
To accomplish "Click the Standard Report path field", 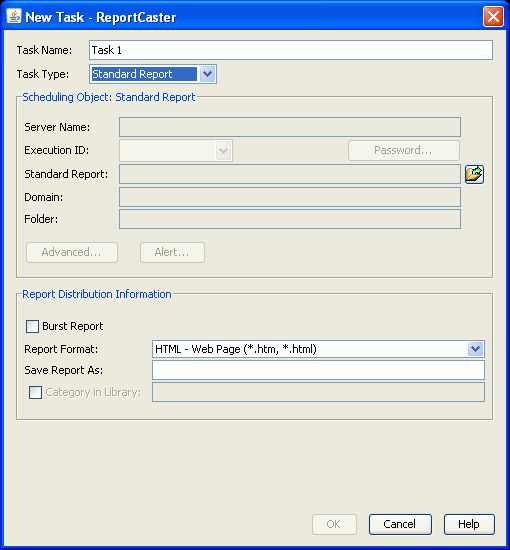I will coord(290,174).
